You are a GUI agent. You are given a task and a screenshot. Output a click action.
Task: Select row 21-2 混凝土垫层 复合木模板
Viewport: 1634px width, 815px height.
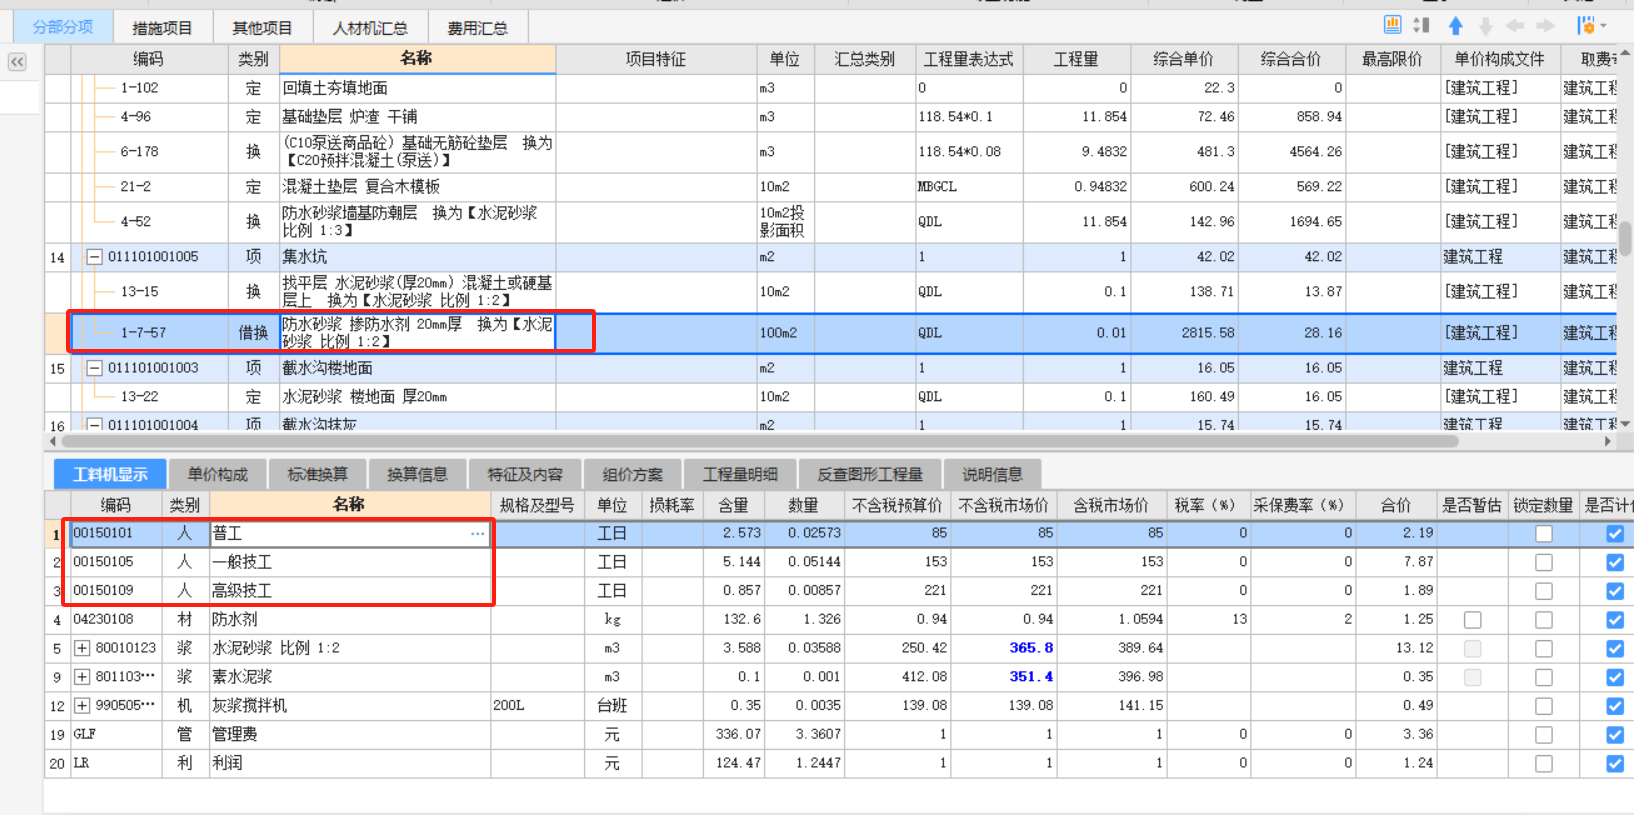point(417,187)
